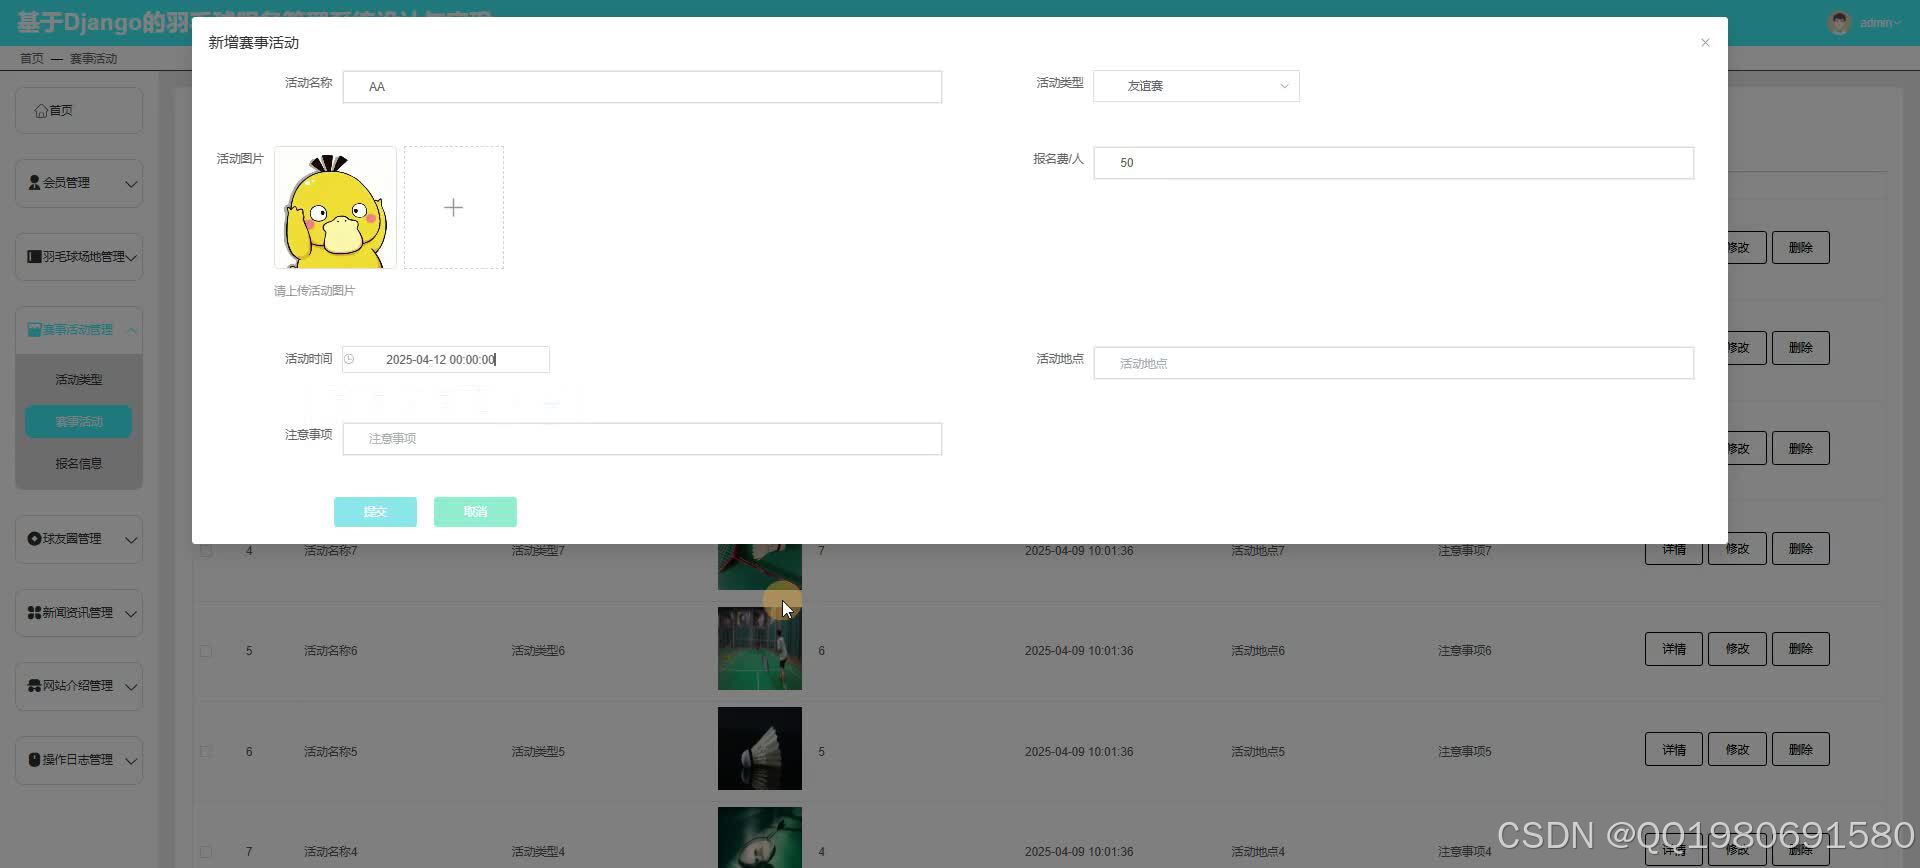
Task: Submit the form with 提交 button
Action: tap(375, 512)
